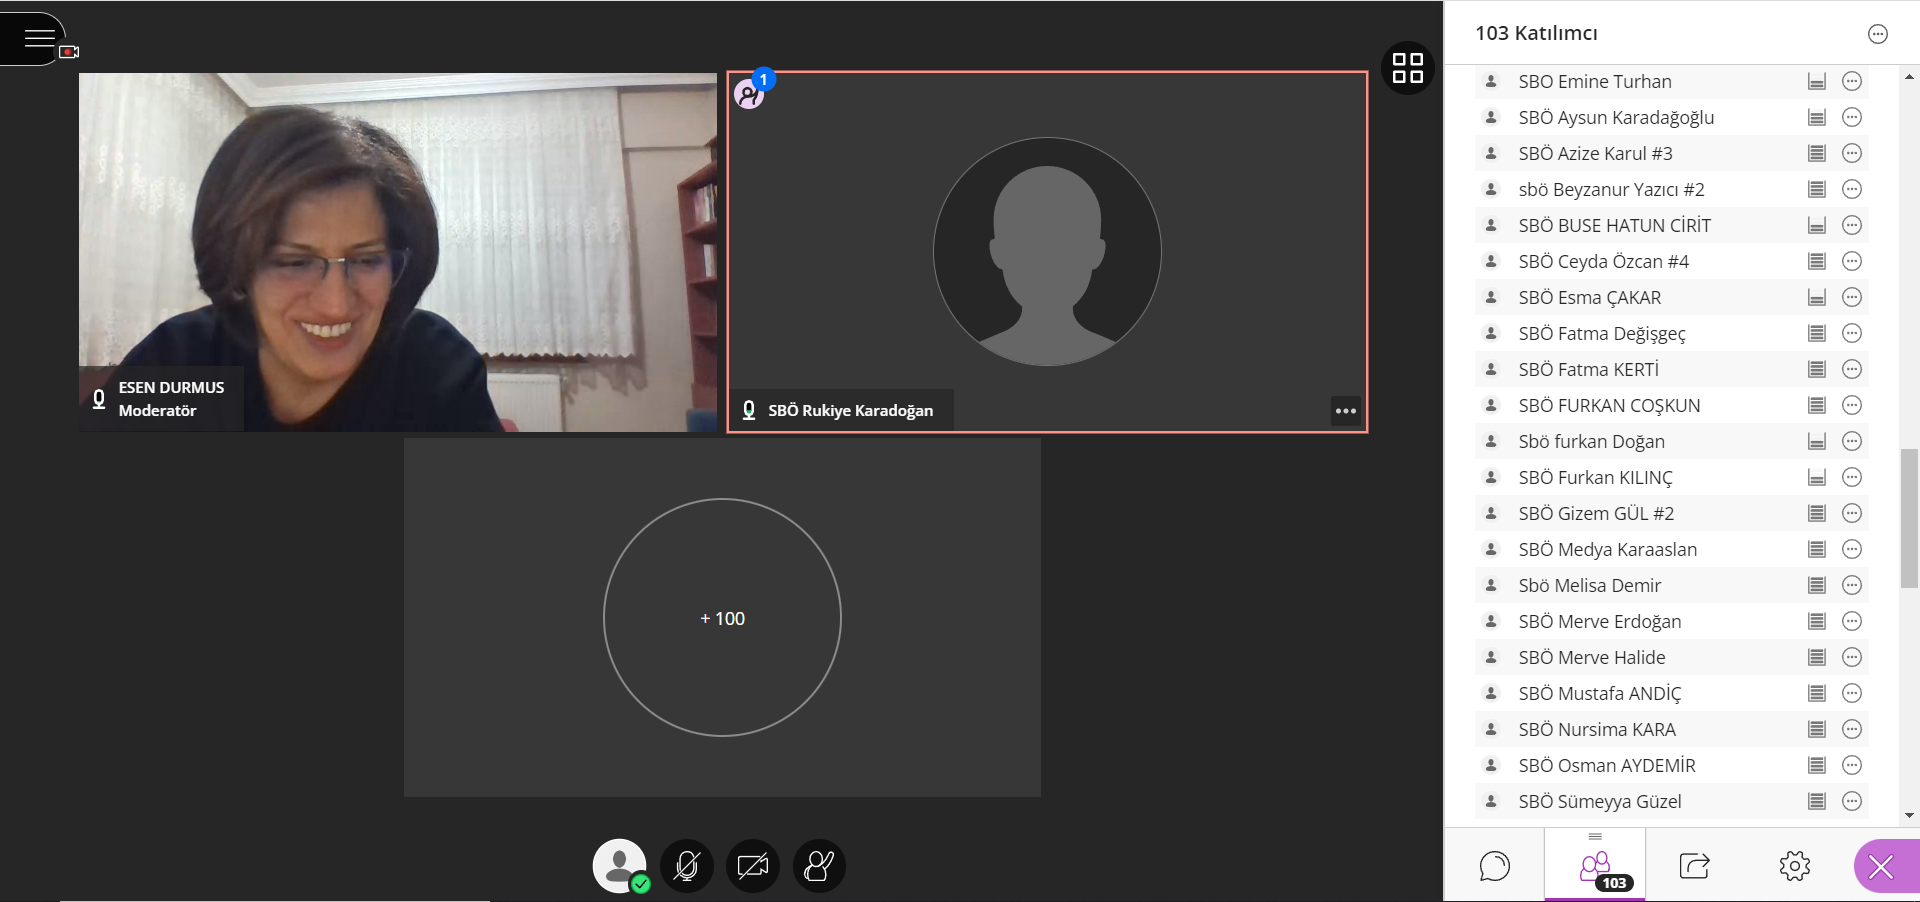Close the Collaborate side panel
Viewport: 1920px width, 902px height.
[x=1882, y=866]
